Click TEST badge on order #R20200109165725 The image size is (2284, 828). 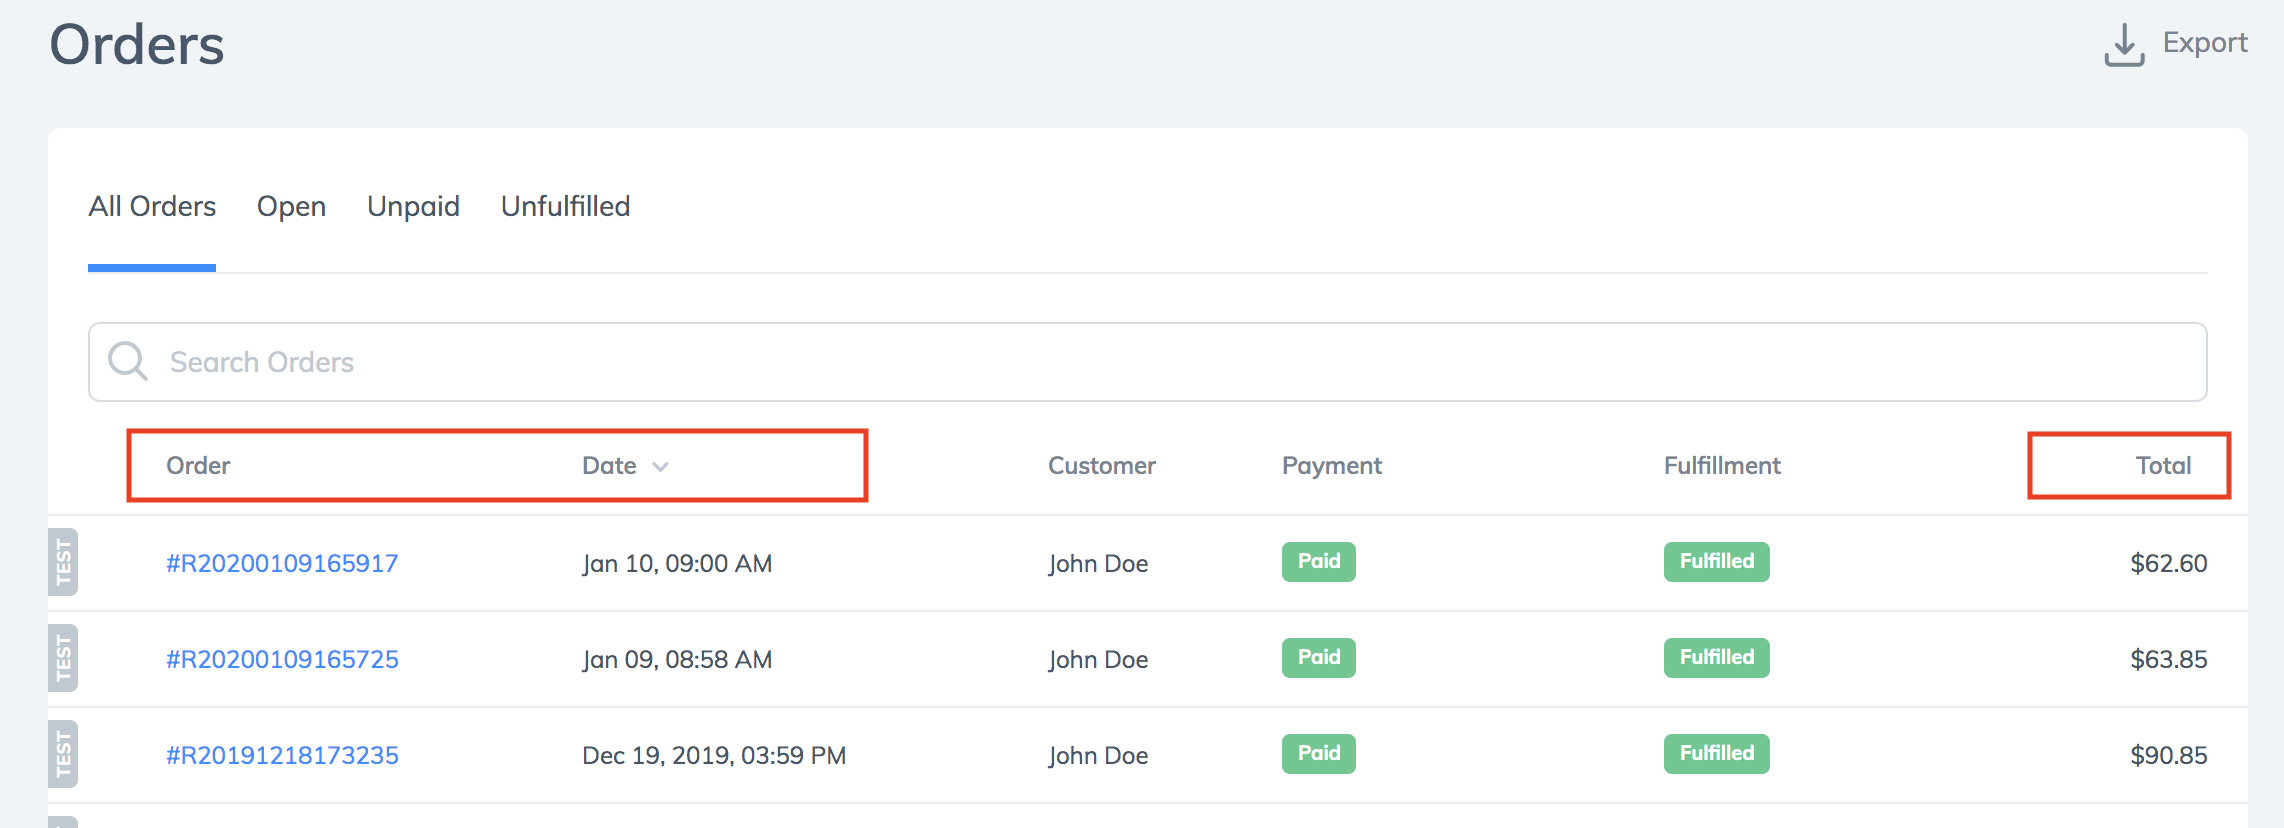pos(63,658)
